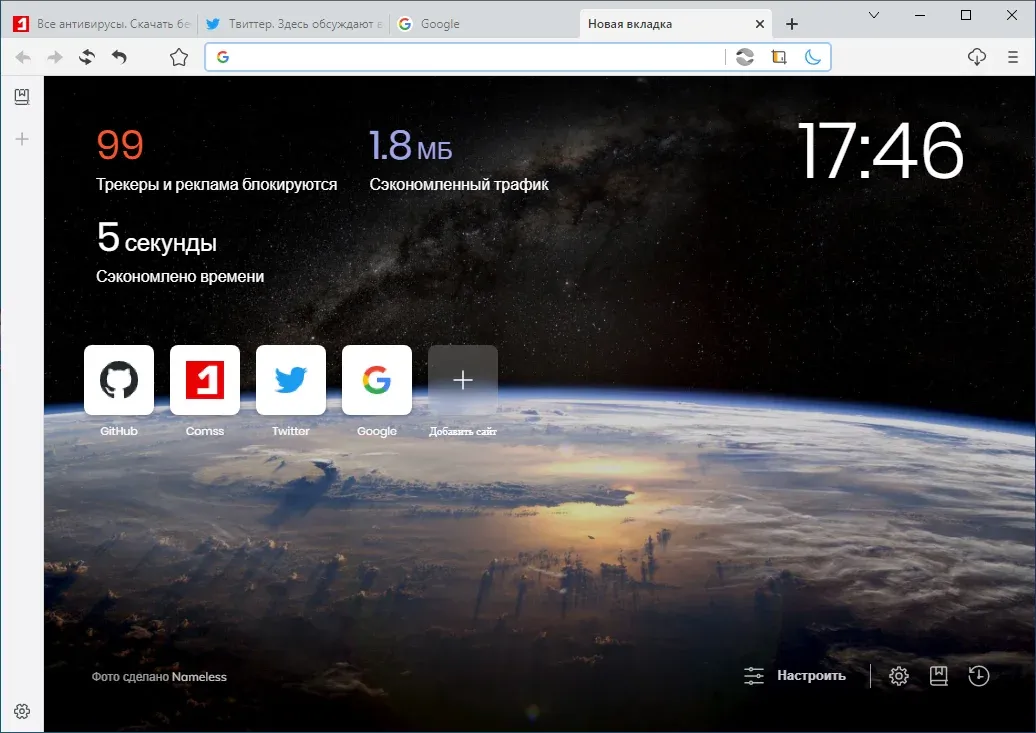The height and width of the screenshot is (733, 1036).
Task: Add a new site tile with plus
Action: click(462, 380)
